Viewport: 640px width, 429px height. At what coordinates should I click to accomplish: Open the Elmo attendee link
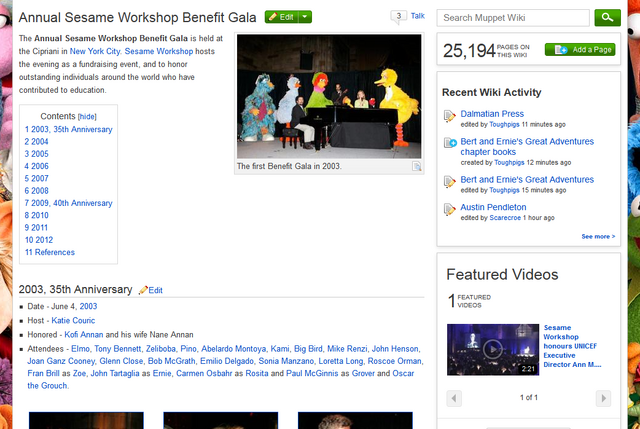coord(80,349)
